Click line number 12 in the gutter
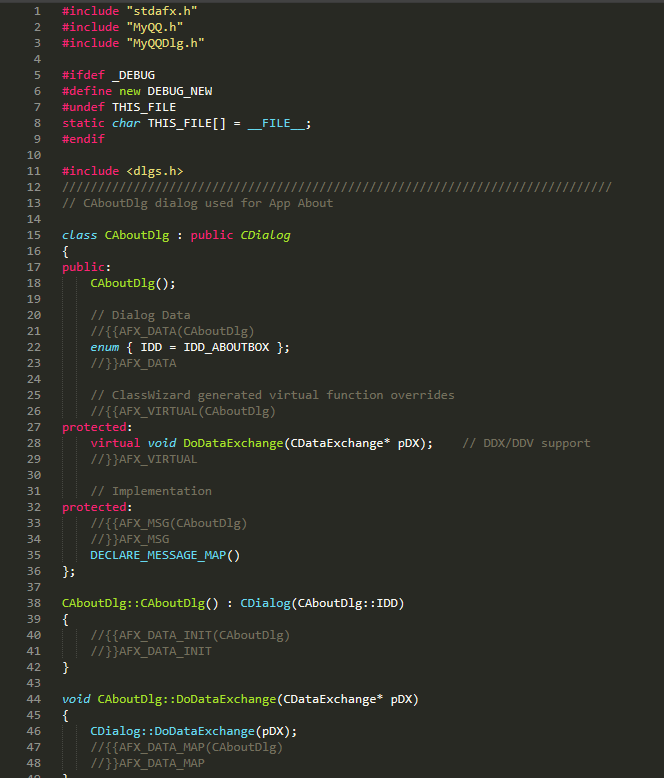 (x=34, y=187)
